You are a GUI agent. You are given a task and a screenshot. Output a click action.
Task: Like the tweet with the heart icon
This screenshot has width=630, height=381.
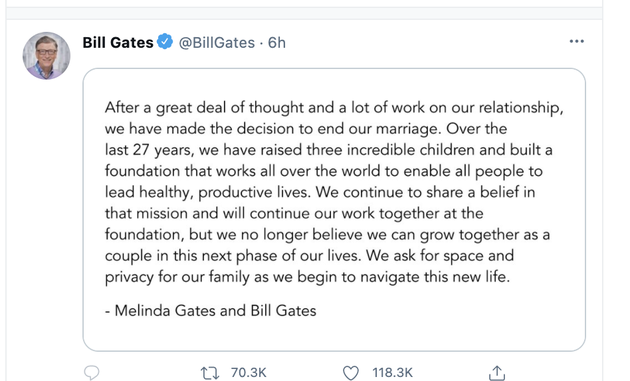351,373
